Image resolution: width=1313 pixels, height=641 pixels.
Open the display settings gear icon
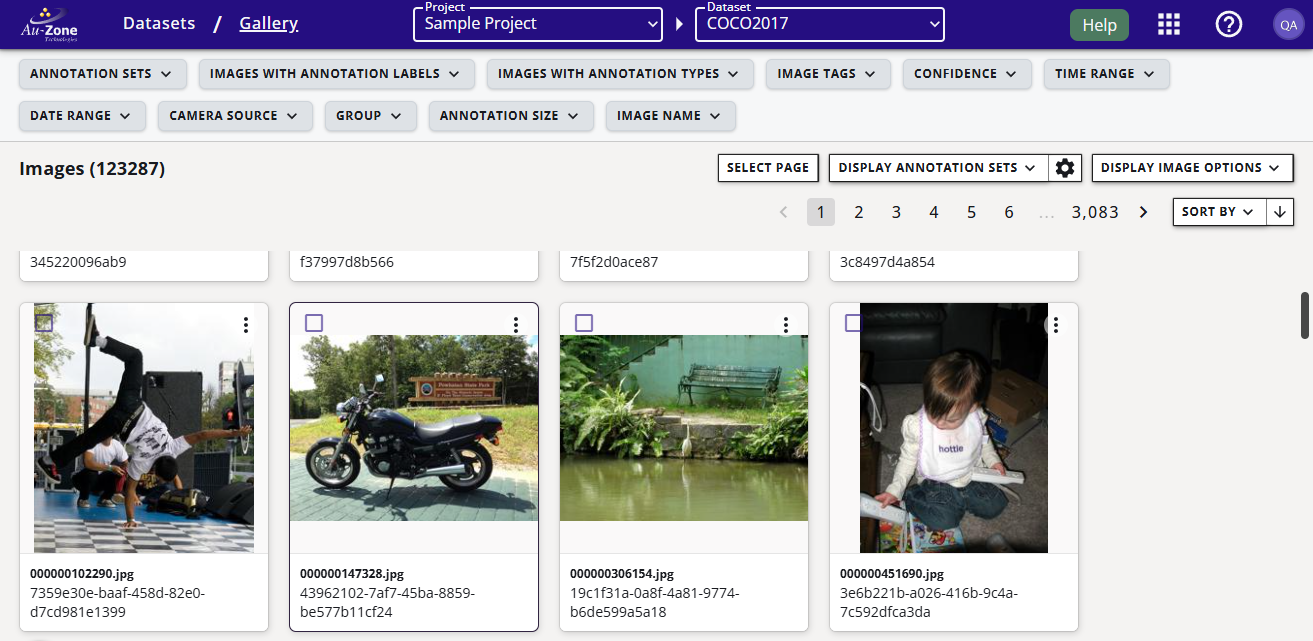[1064, 167]
